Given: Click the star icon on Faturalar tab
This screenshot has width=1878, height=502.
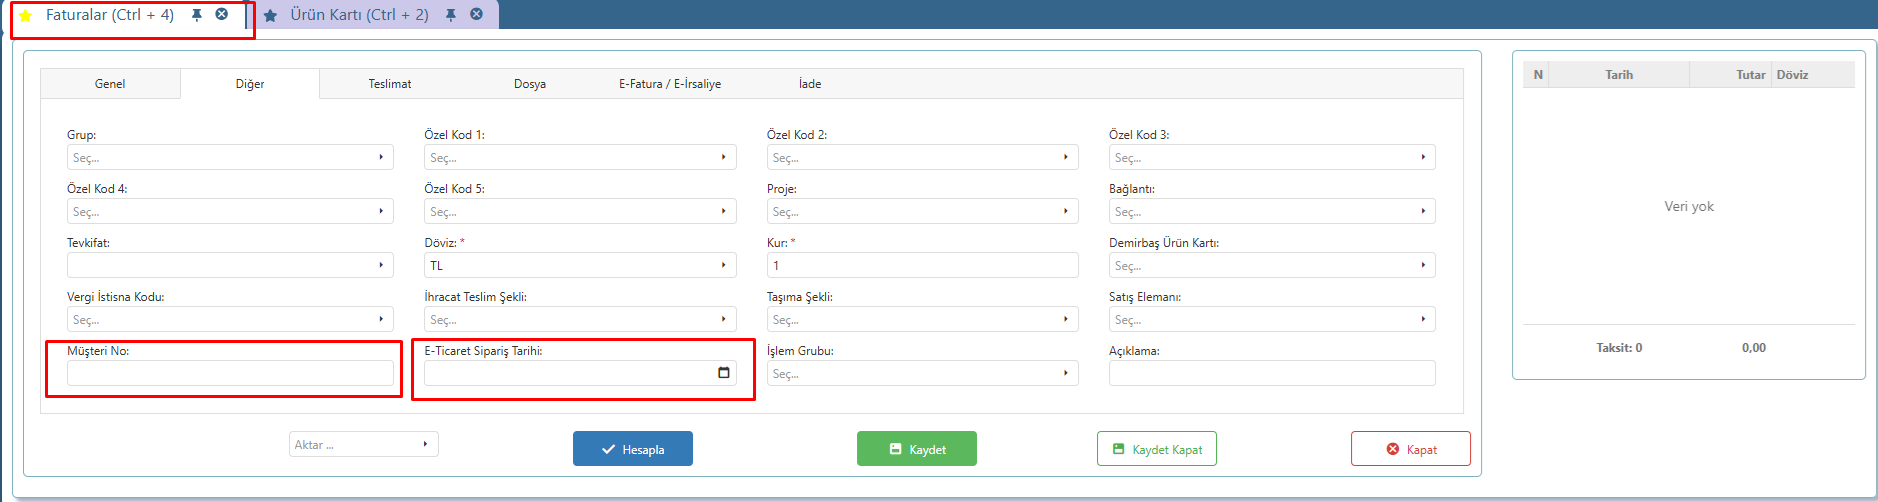Looking at the screenshot, I should (26, 15).
